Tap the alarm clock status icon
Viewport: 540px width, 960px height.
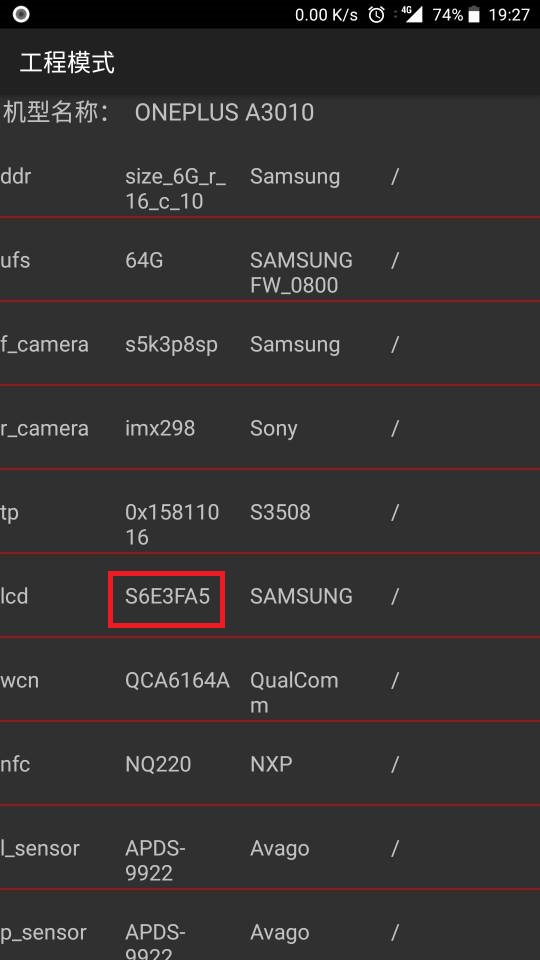tap(376, 15)
